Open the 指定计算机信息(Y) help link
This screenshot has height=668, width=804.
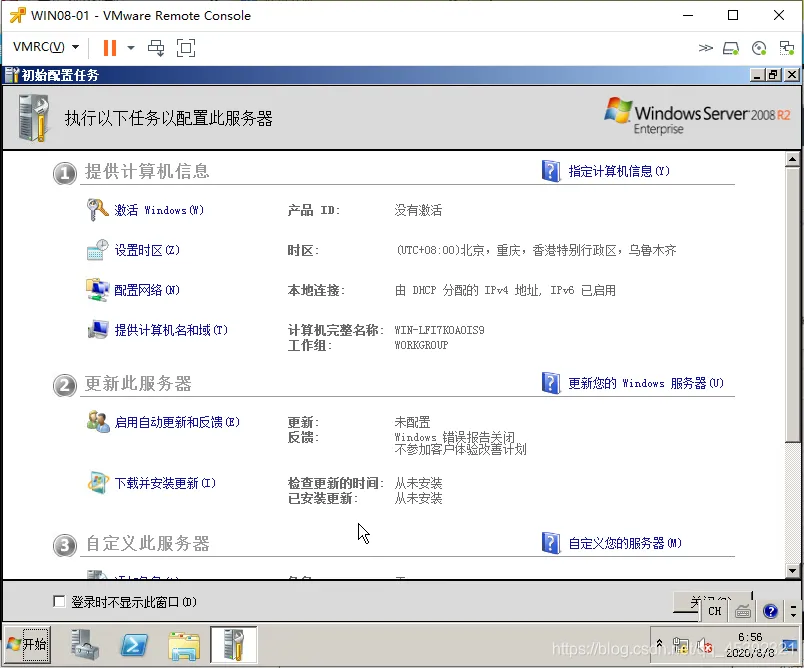(x=619, y=171)
